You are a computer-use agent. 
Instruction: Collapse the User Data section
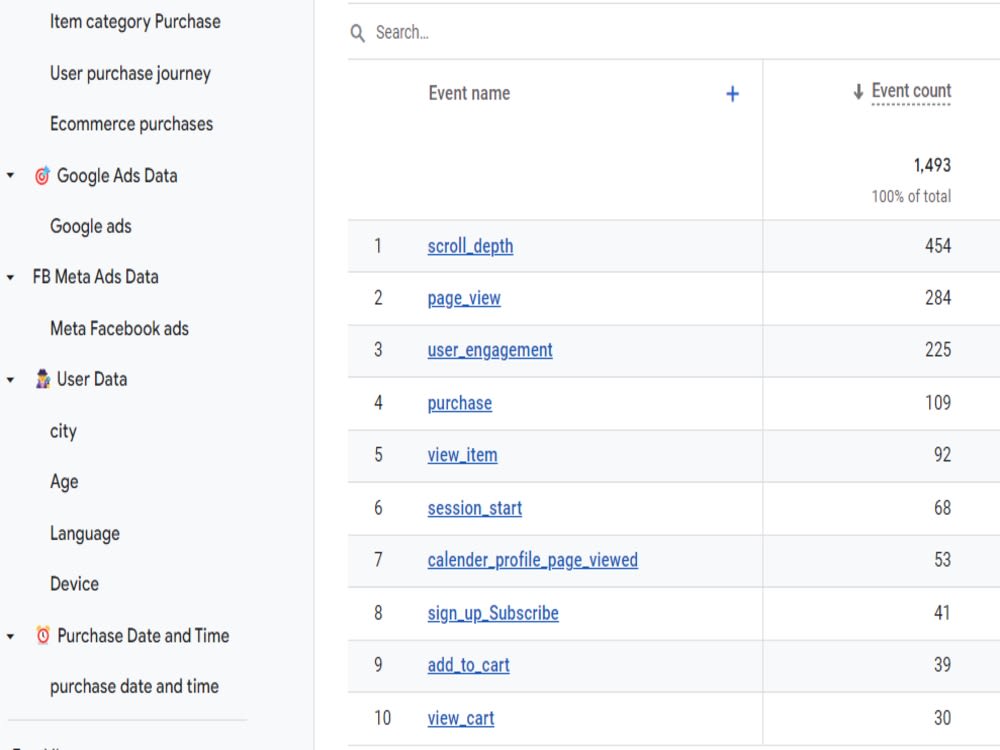12,379
